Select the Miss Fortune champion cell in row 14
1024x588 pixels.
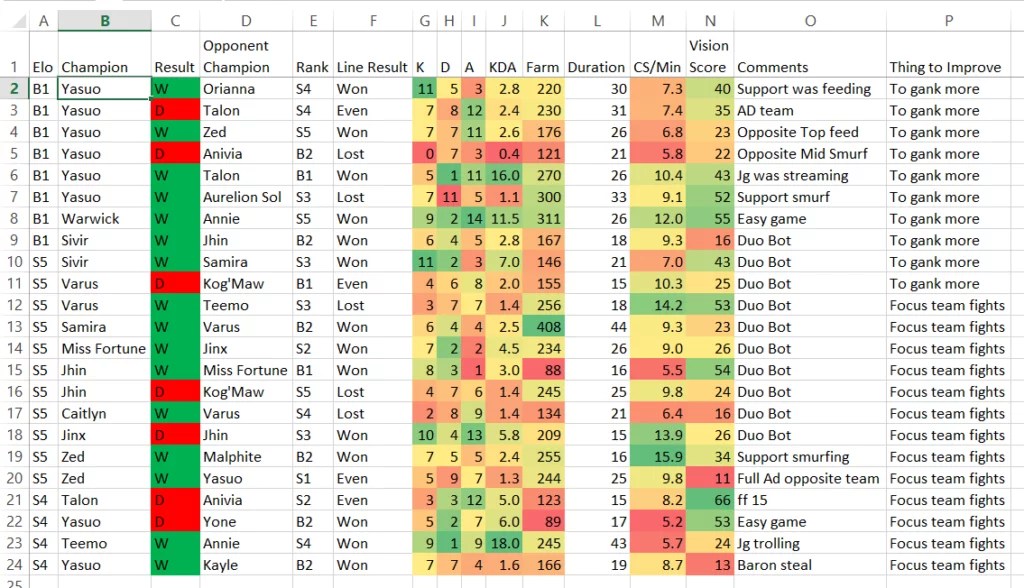click(104, 348)
